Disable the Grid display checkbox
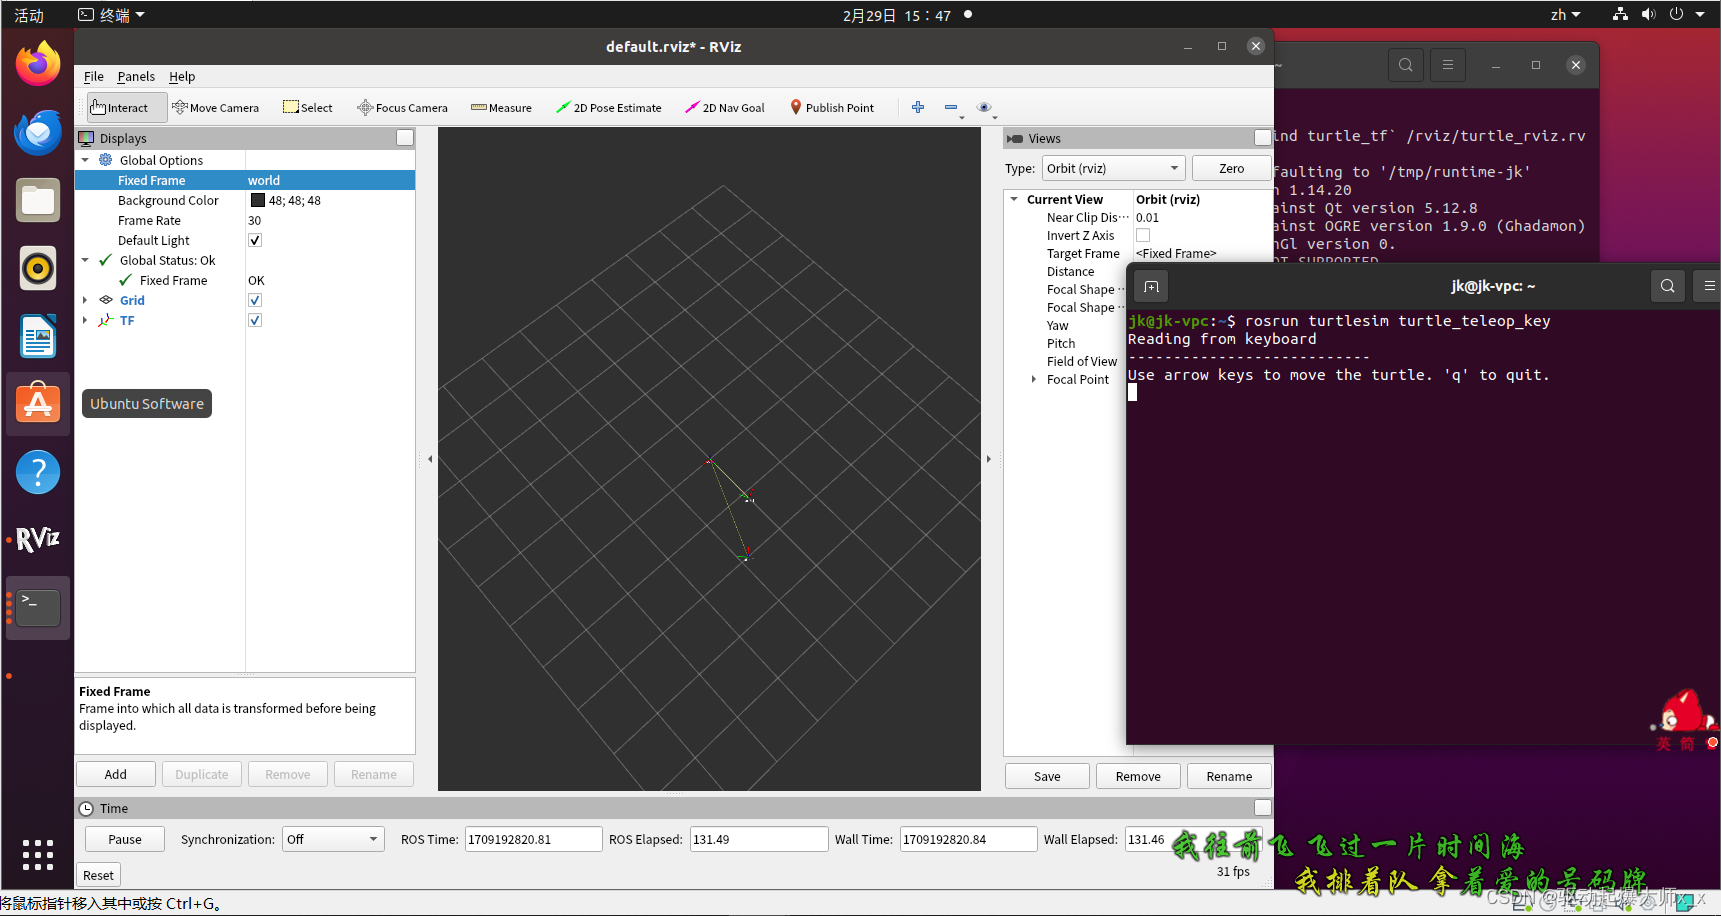The width and height of the screenshot is (1721, 916). (255, 300)
